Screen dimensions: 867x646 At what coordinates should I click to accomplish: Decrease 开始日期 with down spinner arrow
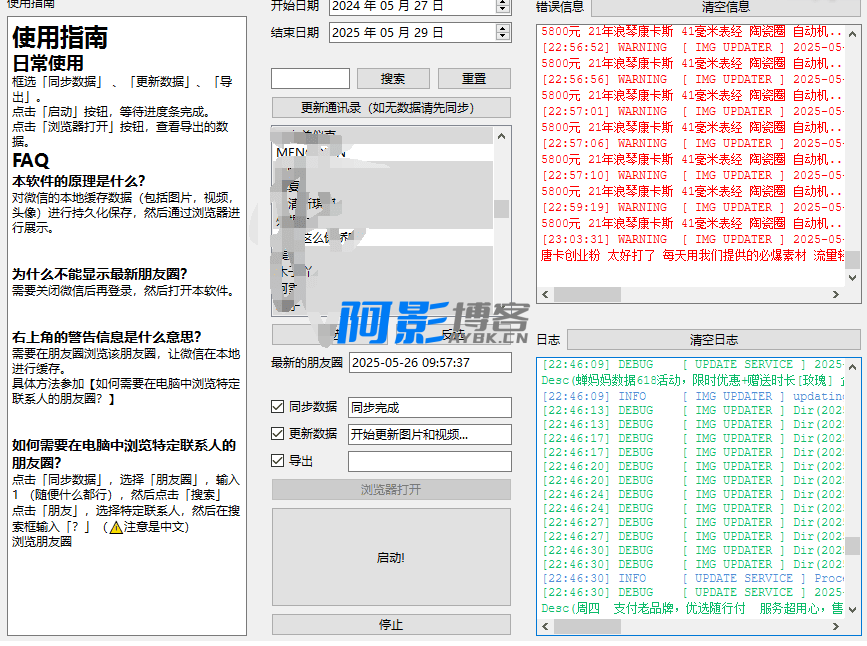pyautogui.click(x=503, y=10)
